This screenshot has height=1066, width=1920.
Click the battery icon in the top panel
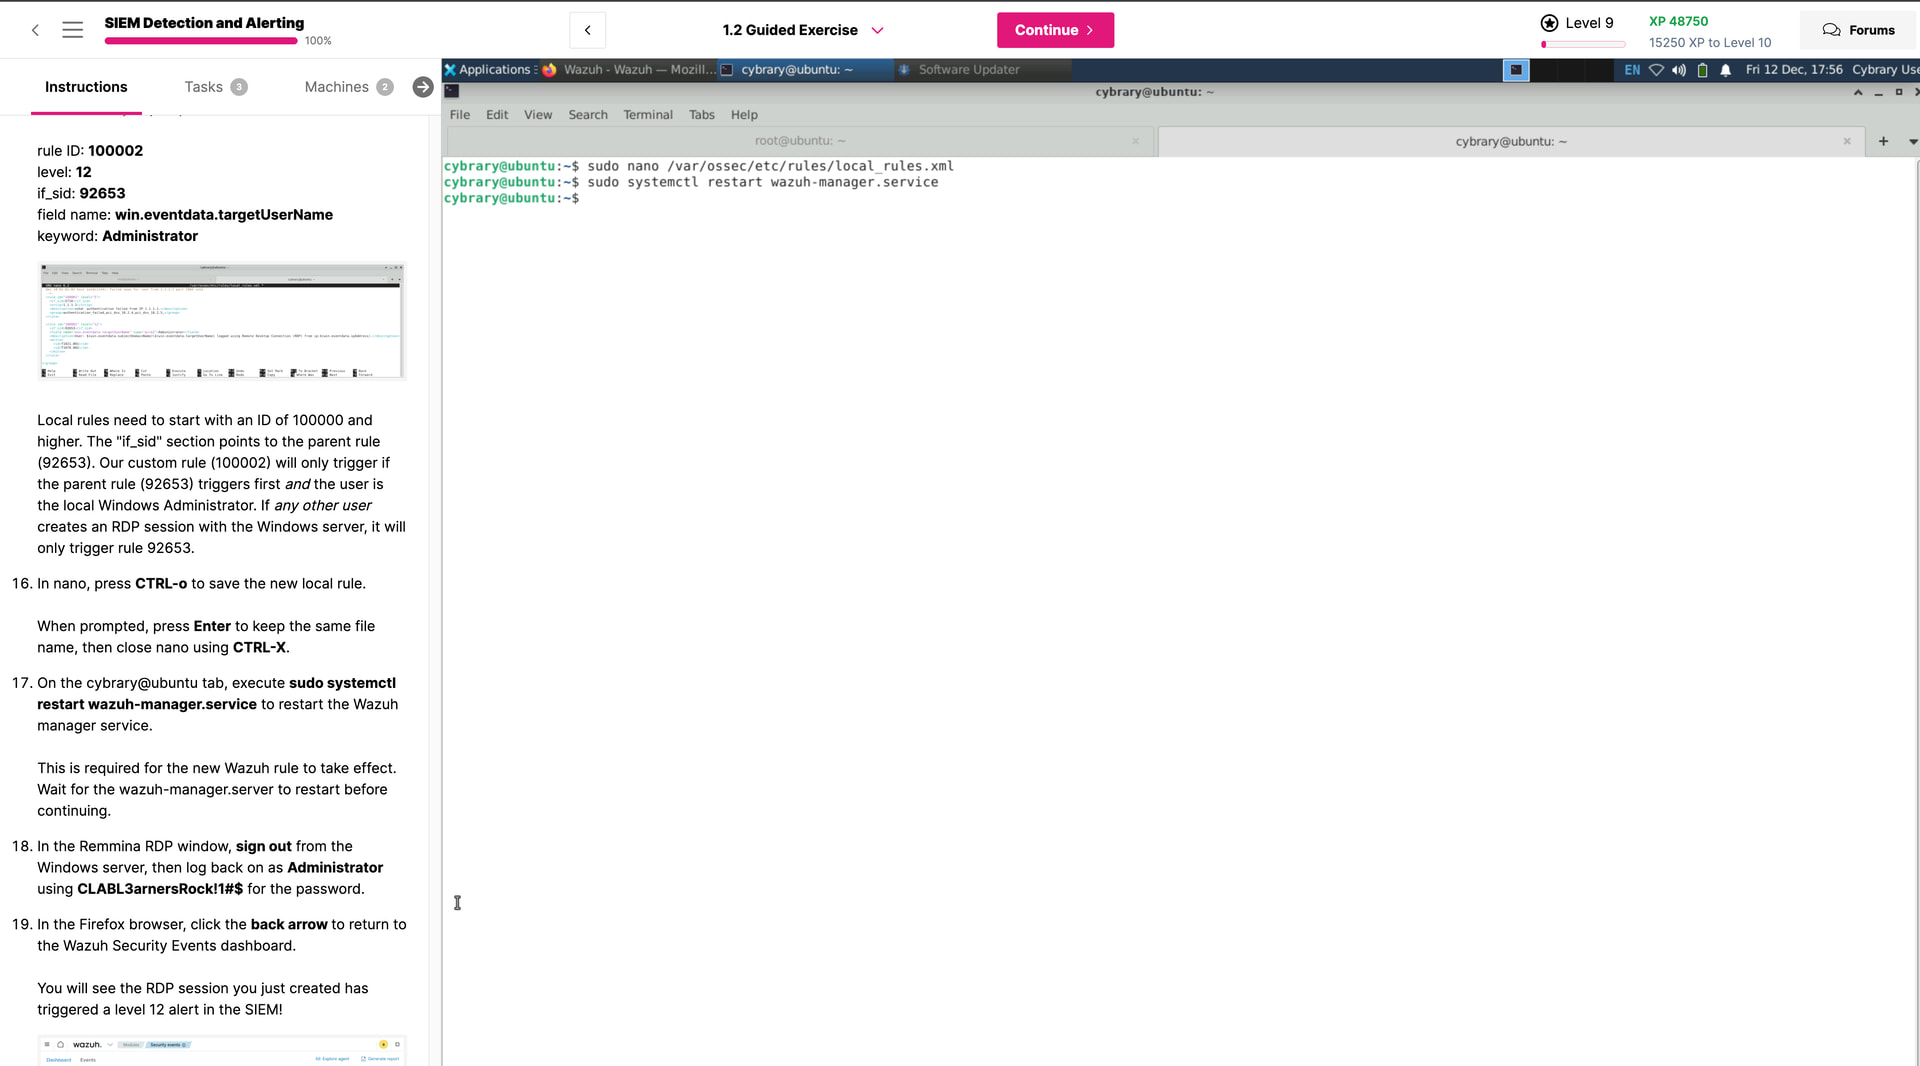coord(1702,70)
